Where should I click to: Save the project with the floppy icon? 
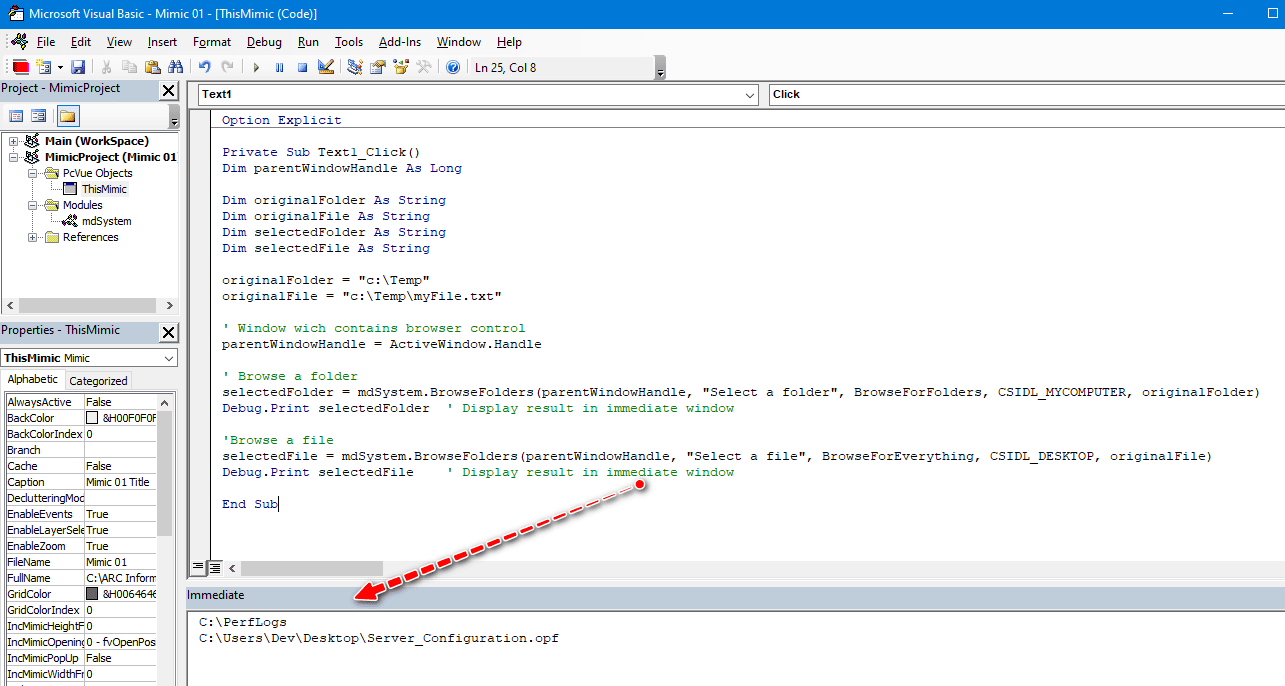(77, 67)
